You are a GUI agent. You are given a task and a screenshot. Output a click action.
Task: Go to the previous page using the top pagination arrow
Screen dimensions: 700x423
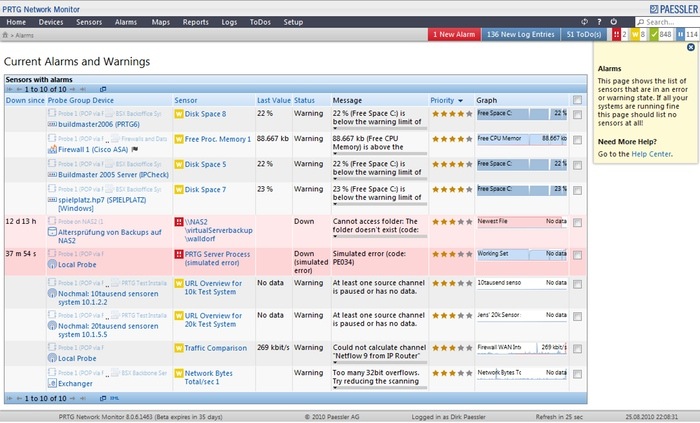click(19, 89)
